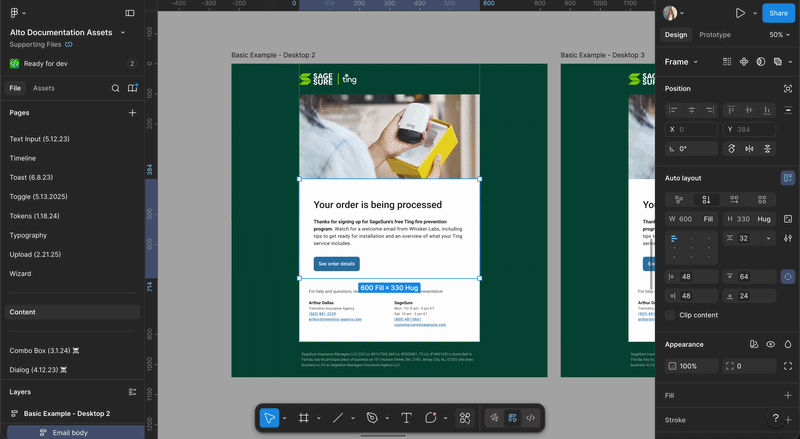
Task: Toggle individual corner radius icon
Action: coord(788,366)
